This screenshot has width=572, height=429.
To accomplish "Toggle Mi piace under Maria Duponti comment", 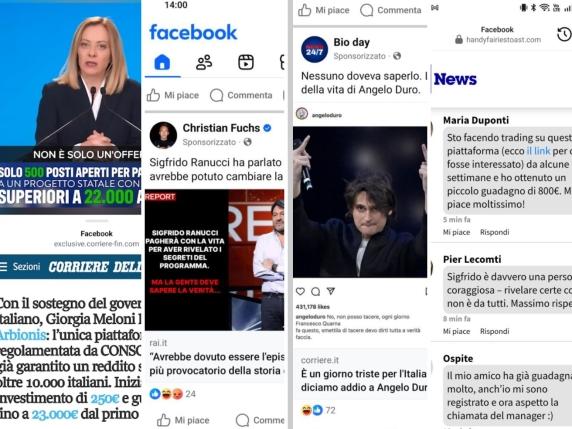I will (x=456, y=232).
